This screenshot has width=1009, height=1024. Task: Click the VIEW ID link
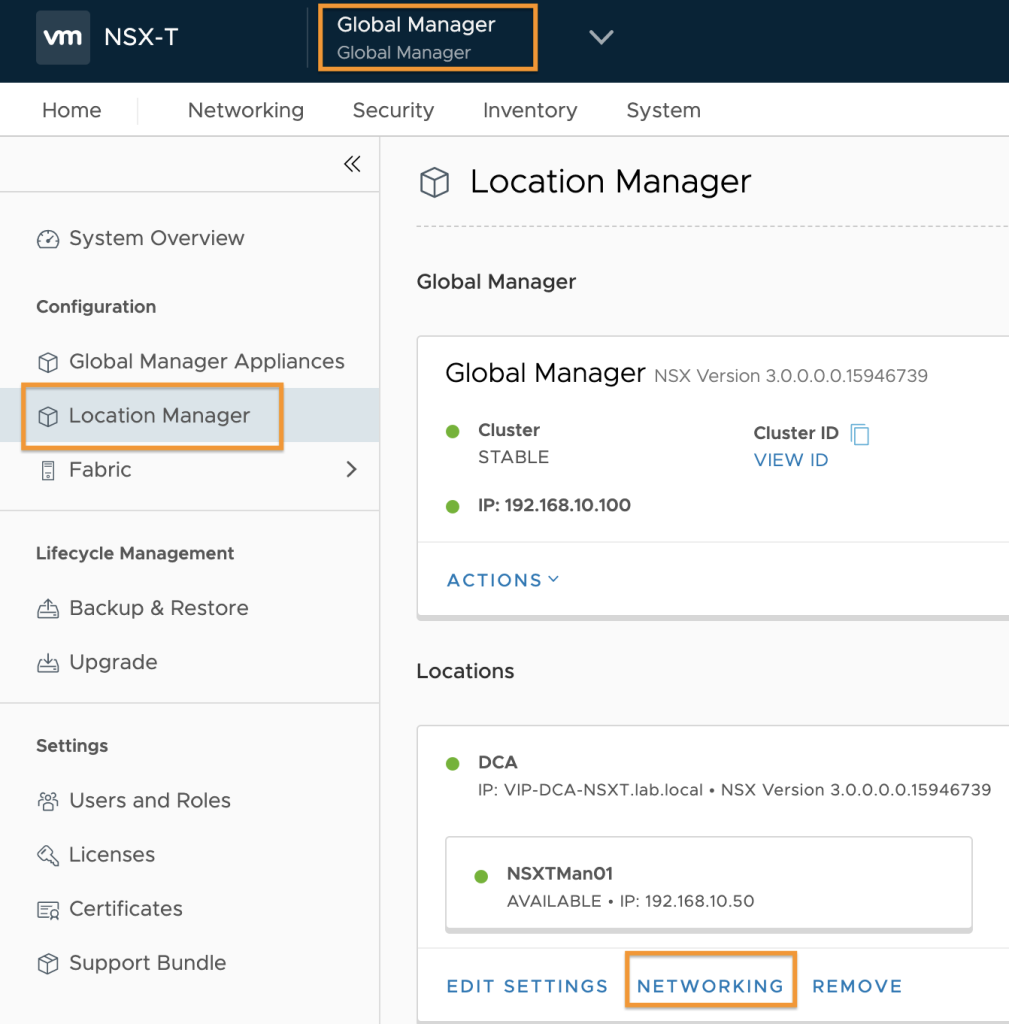(791, 460)
